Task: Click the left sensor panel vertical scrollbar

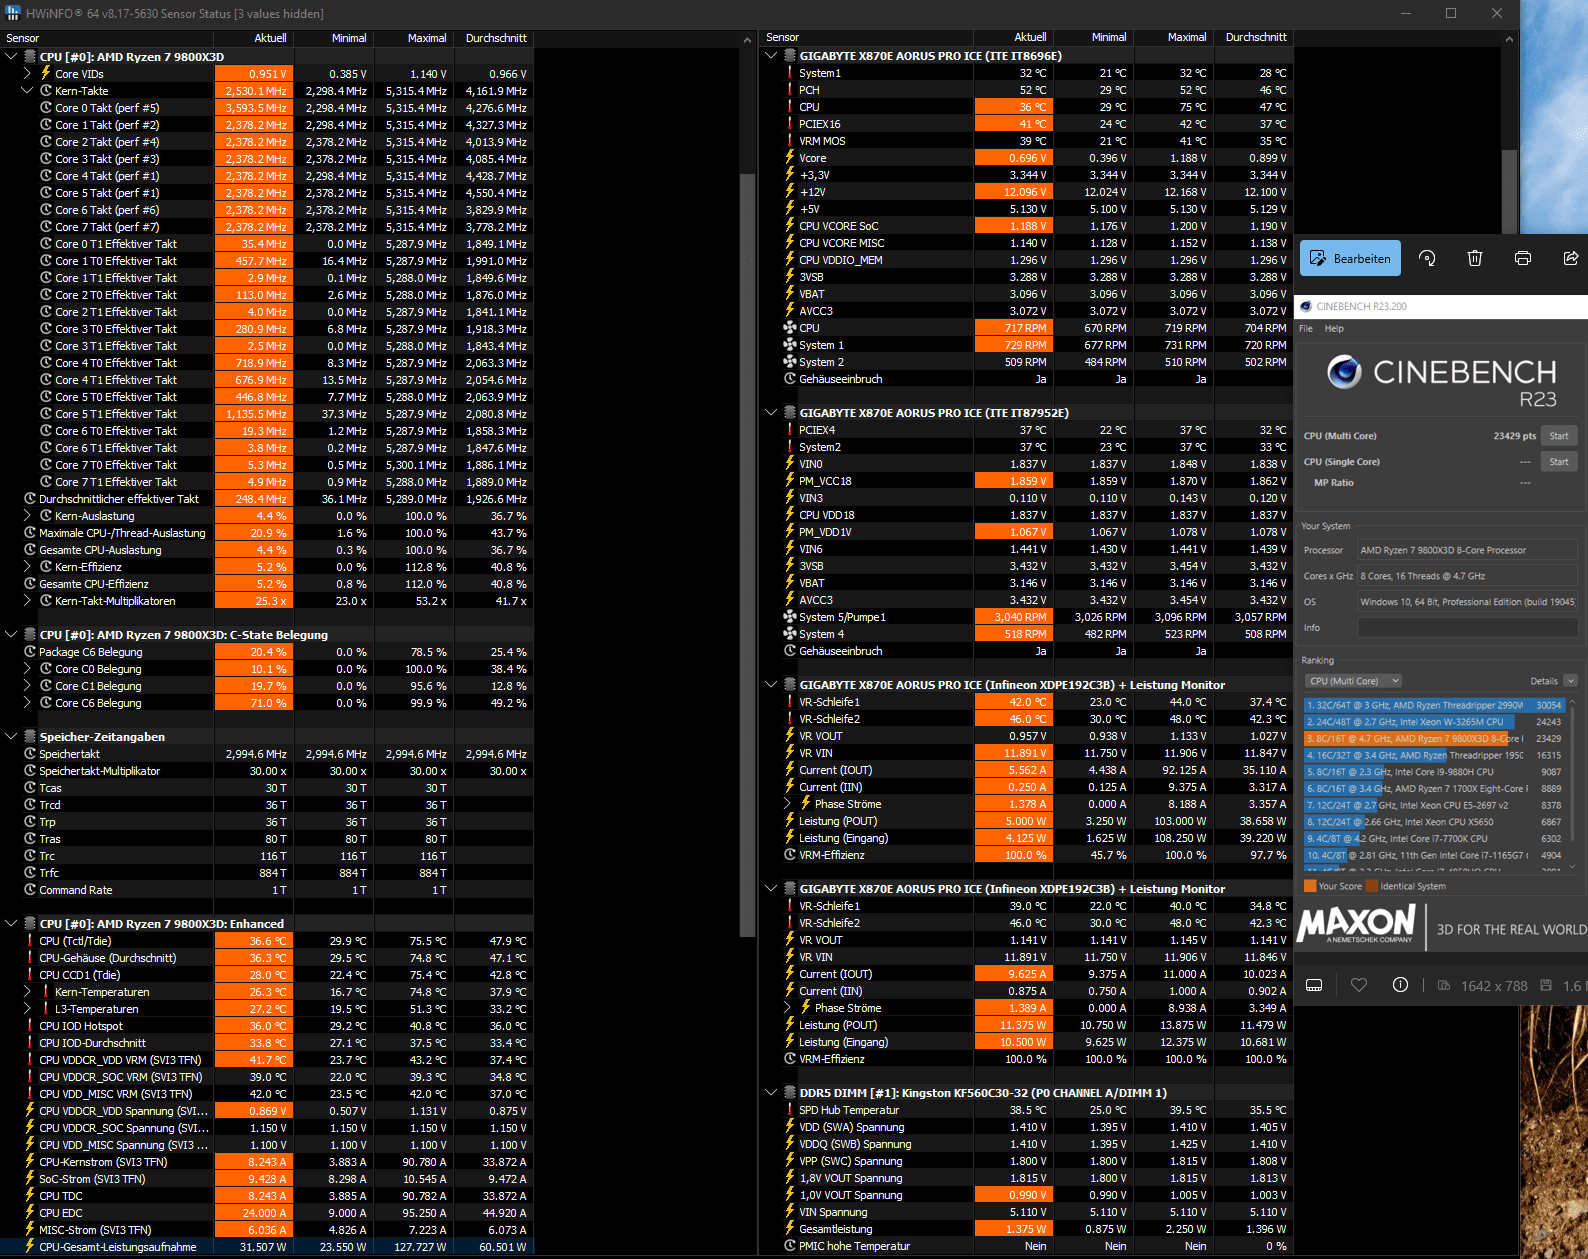Action: pyautogui.click(x=747, y=555)
